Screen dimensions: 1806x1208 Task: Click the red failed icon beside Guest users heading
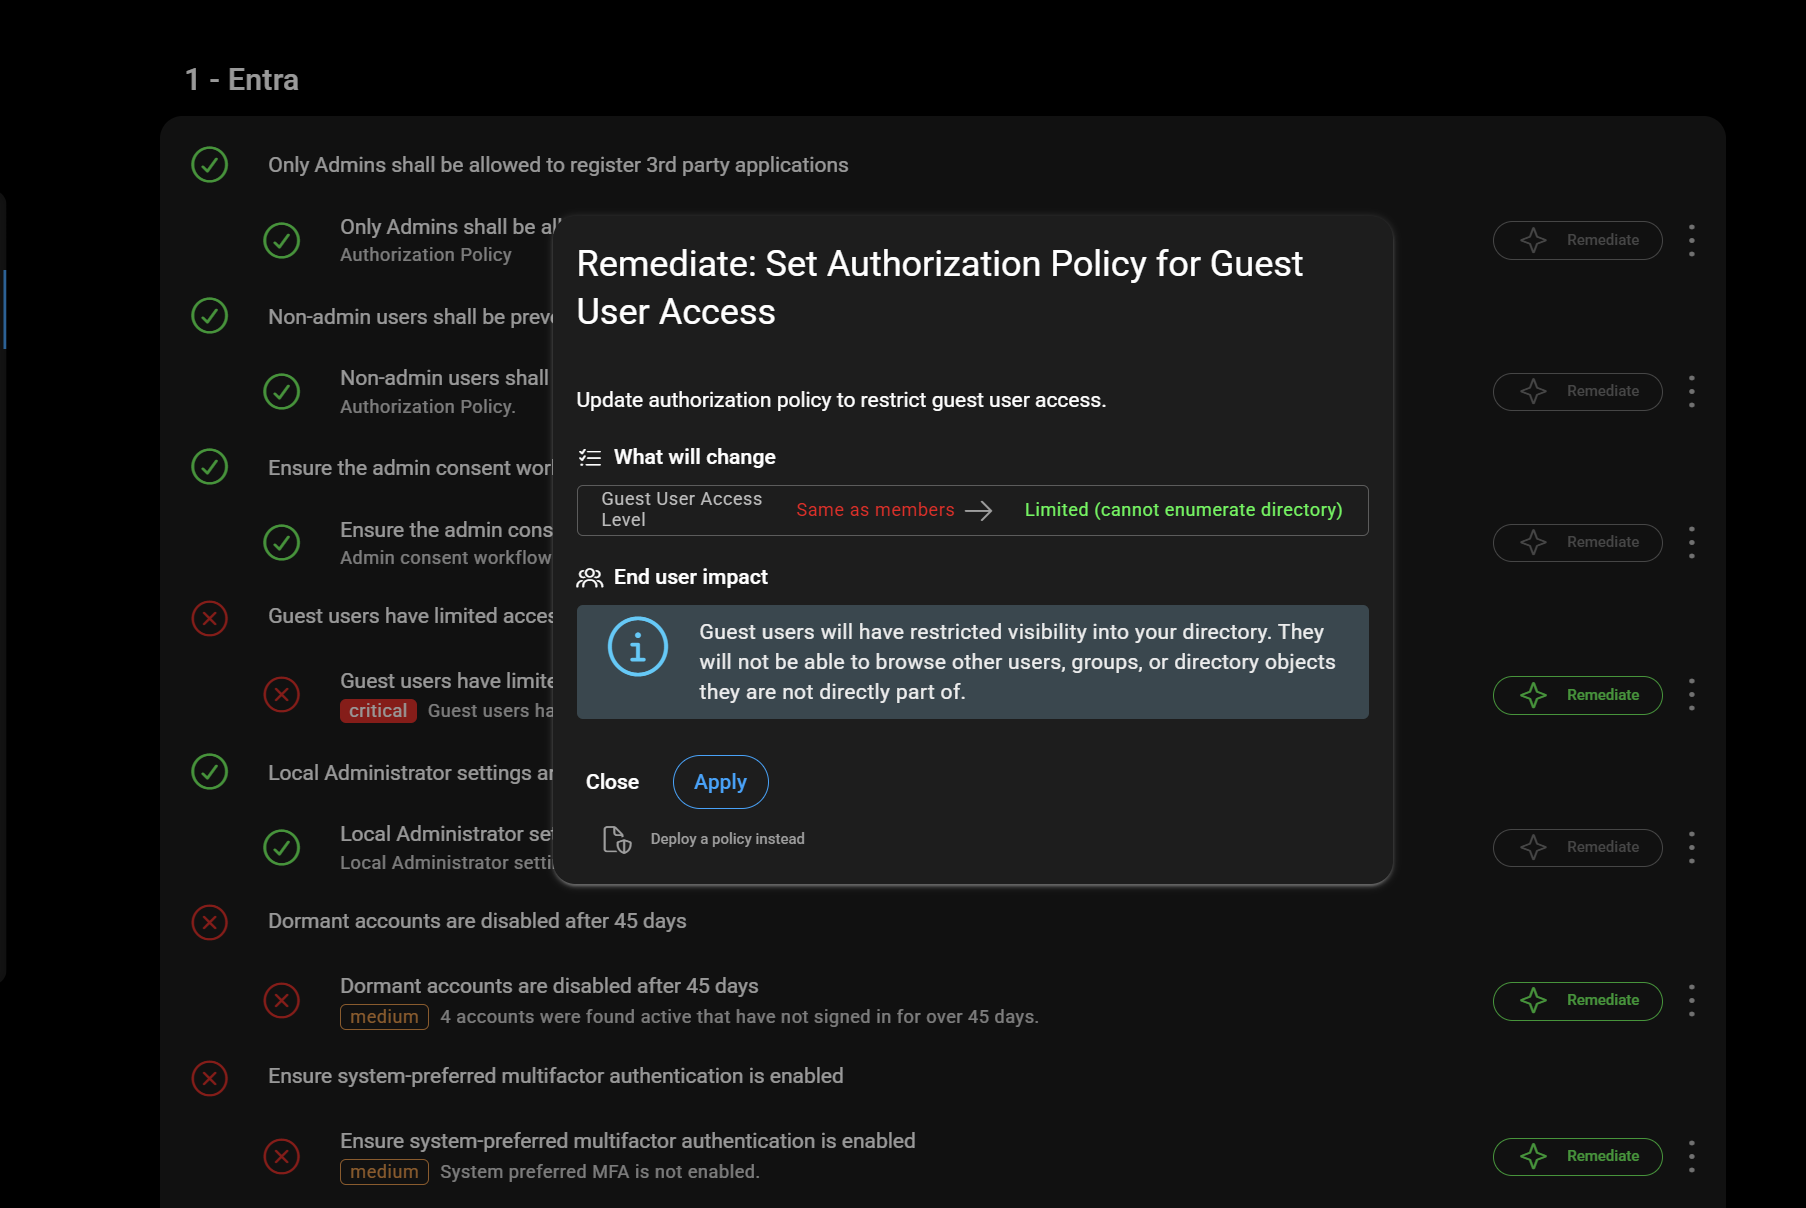point(210,618)
